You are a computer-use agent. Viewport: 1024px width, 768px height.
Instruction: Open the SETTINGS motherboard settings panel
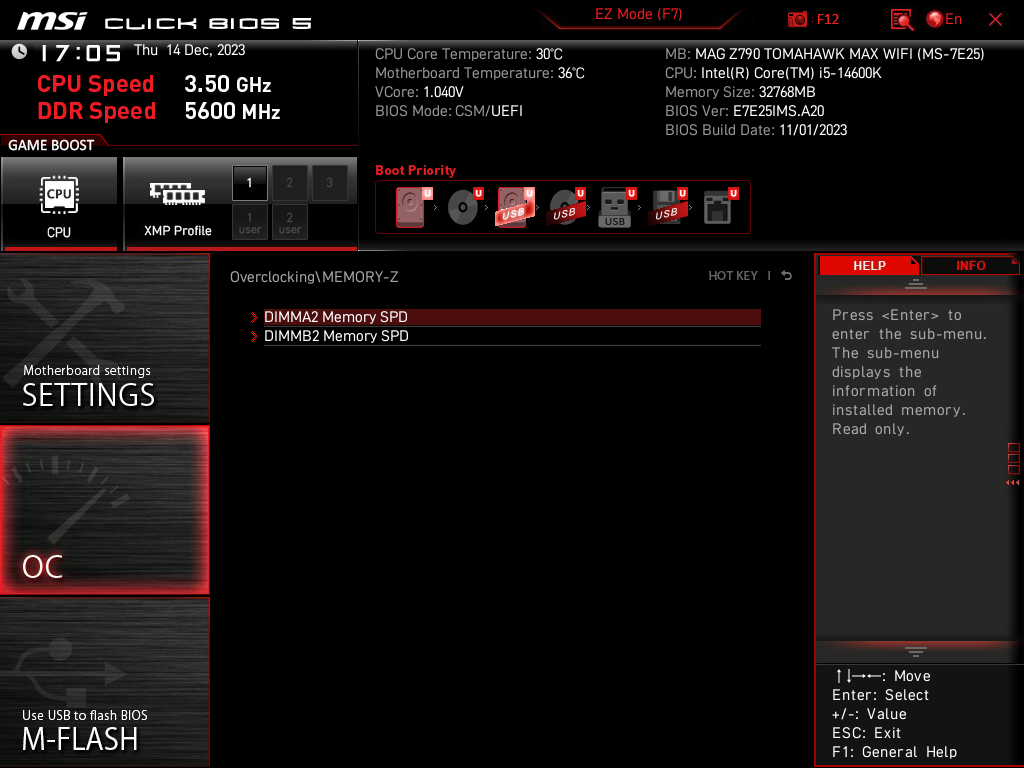pyautogui.click(x=104, y=338)
